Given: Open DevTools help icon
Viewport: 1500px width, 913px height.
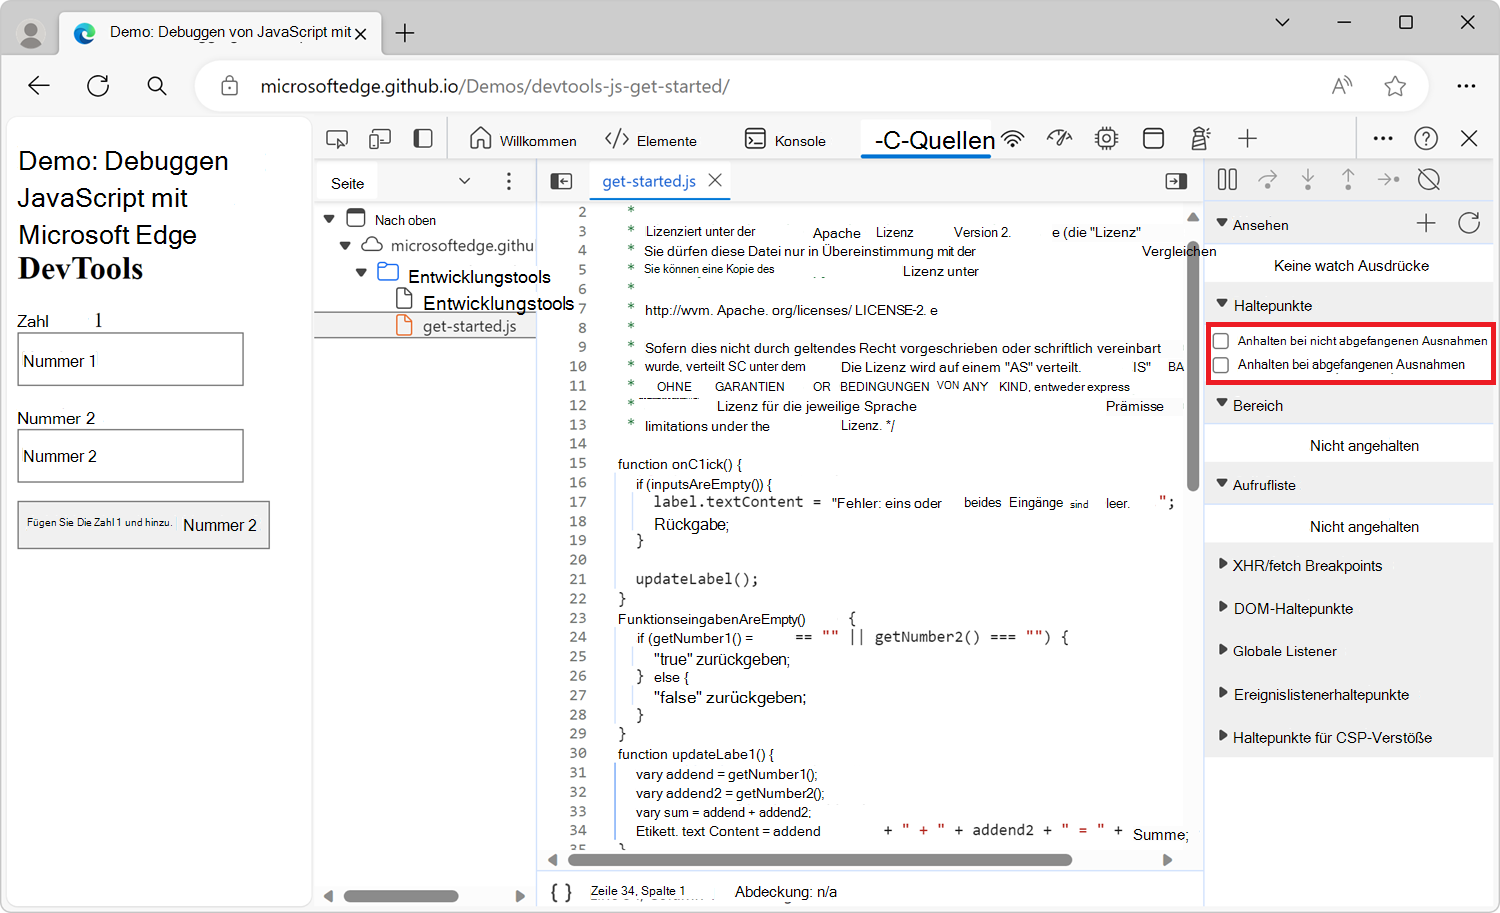Looking at the screenshot, I should point(1426,139).
